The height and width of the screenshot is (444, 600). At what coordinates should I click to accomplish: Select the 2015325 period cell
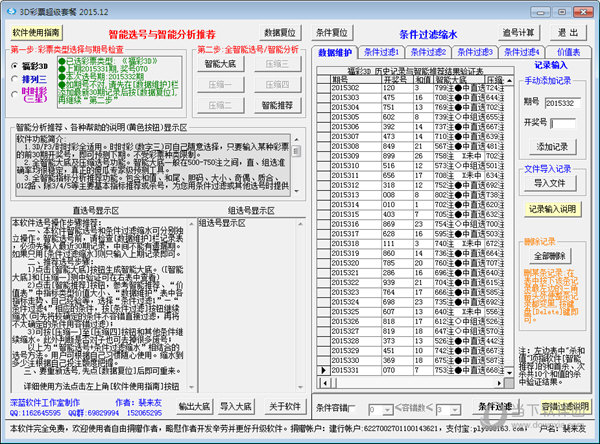coord(356,312)
